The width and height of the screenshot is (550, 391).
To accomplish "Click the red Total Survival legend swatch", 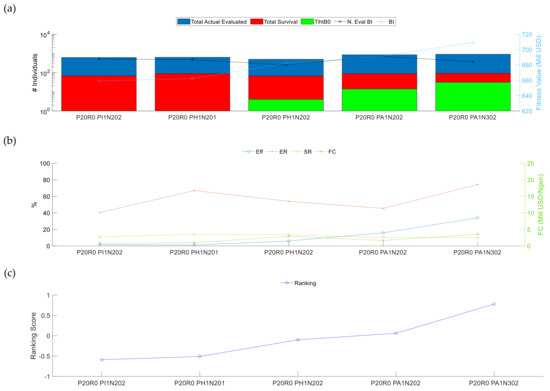I will (257, 22).
